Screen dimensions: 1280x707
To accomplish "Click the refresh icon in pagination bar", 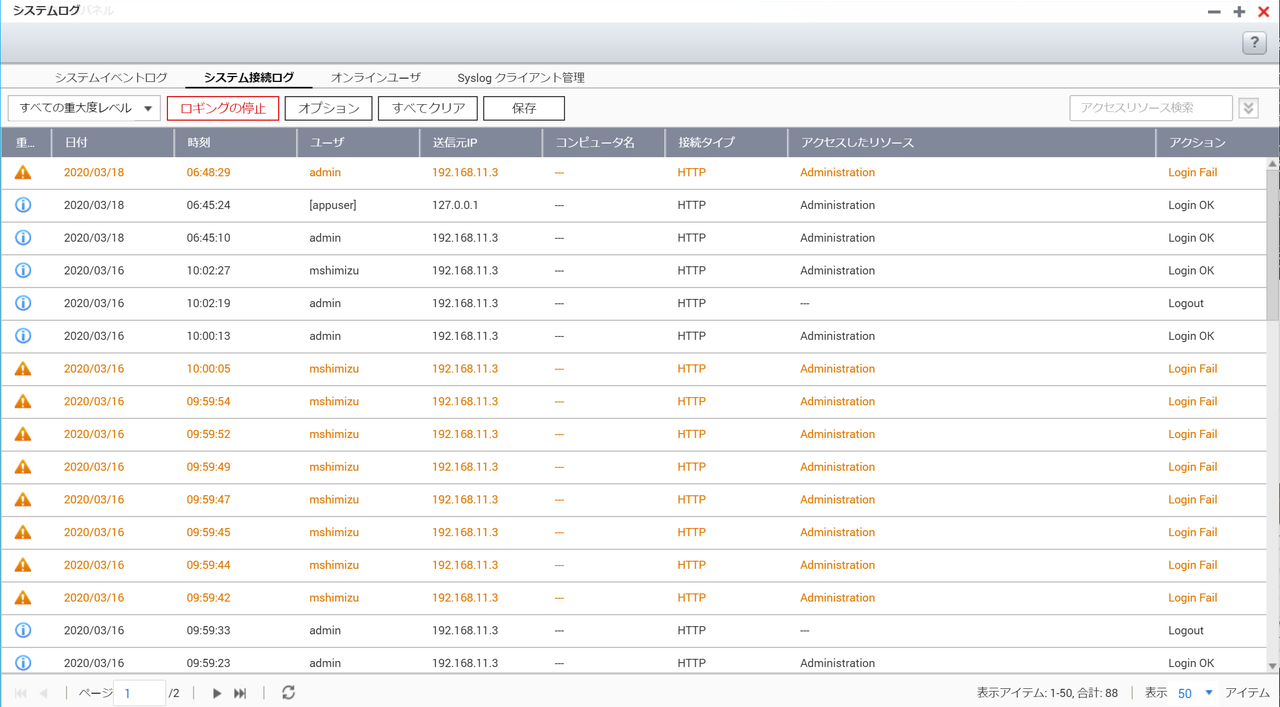I will click(x=288, y=693).
